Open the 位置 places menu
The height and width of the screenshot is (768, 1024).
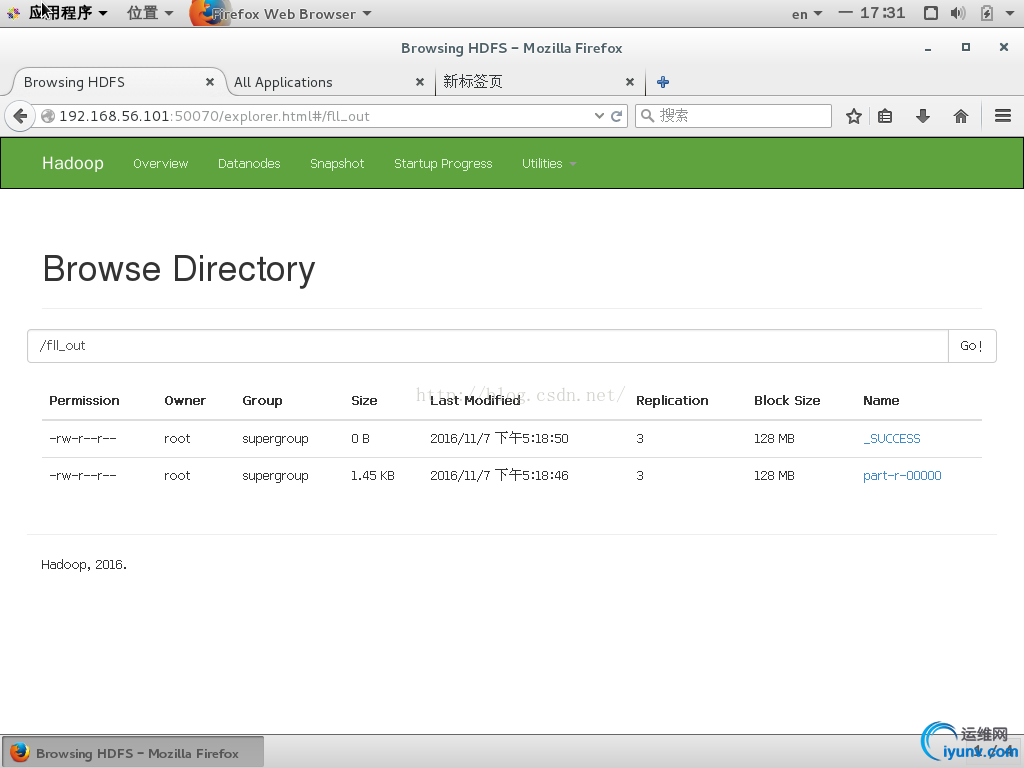coord(150,13)
